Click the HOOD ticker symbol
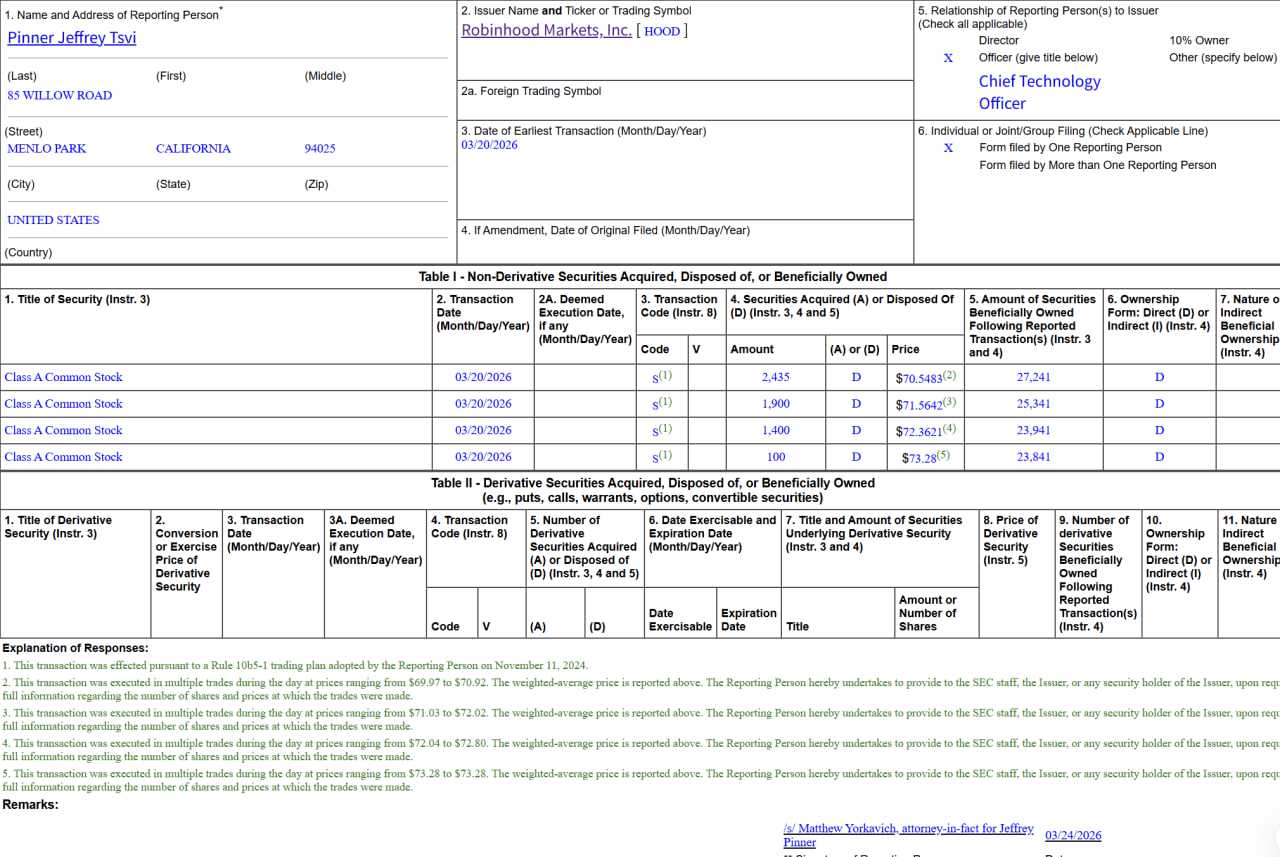Viewport: 1280px width, 857px height. (x=662, y=31)
